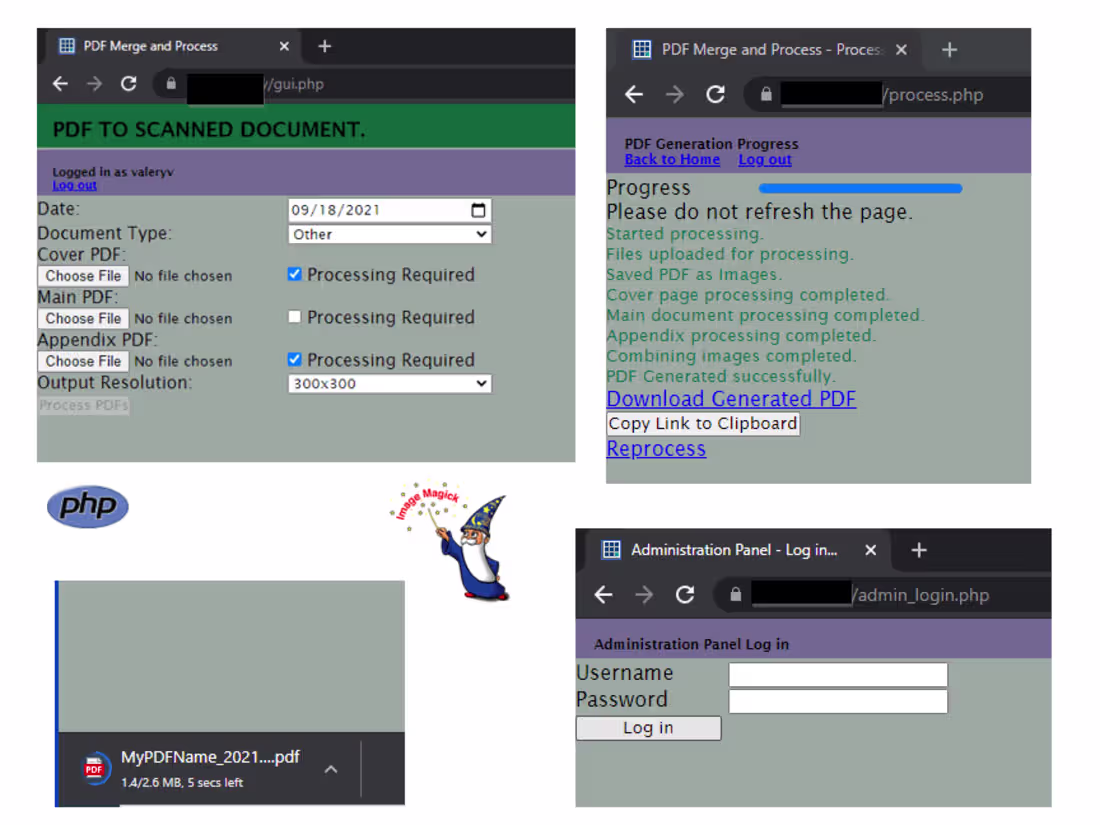Disable Processing Required for Cover PDF
Viewport: 1100px width, 825px height.
(294, 274)
